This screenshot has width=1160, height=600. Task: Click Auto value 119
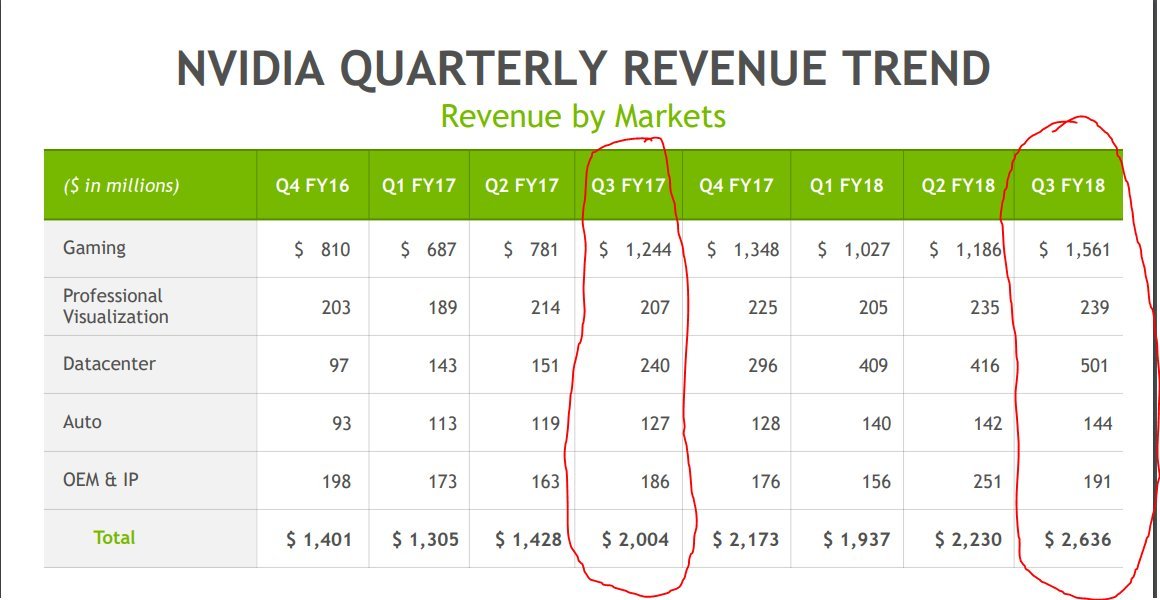point(545,423)
